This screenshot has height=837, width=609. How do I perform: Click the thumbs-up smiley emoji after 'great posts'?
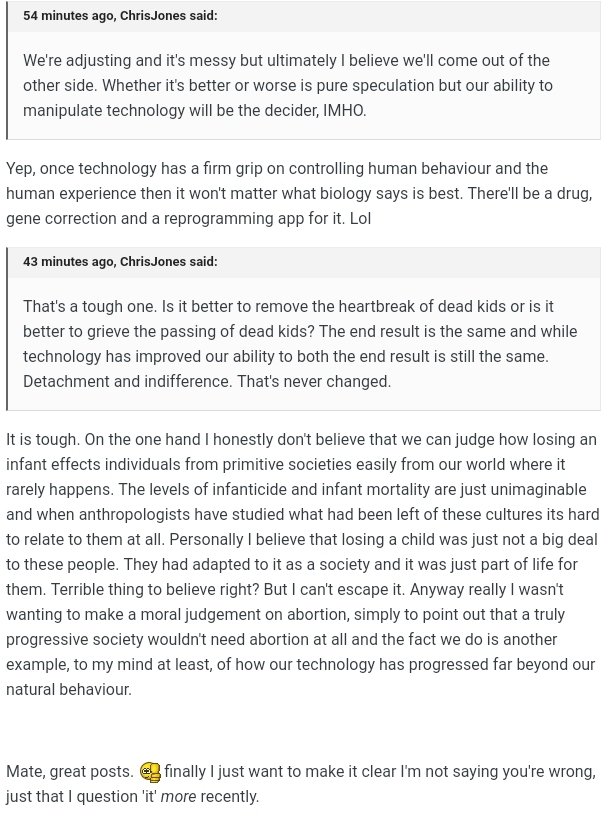(150, 772)
